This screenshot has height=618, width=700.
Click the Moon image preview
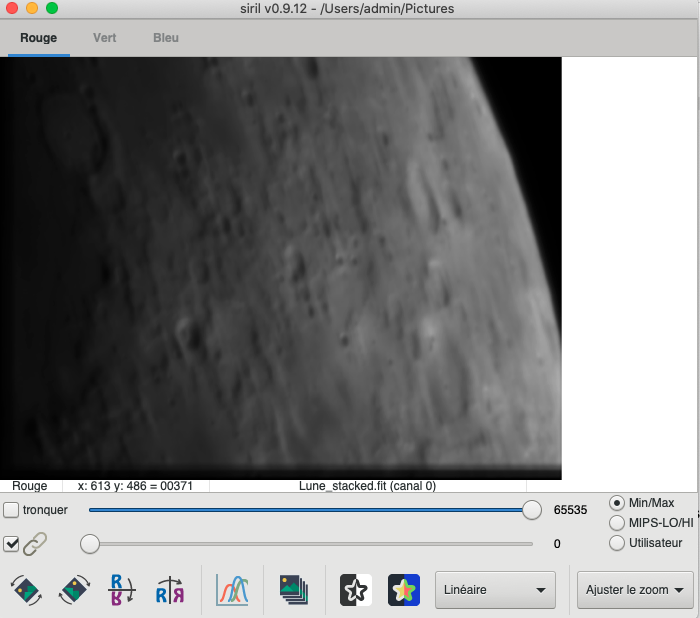tap(281, 268)
